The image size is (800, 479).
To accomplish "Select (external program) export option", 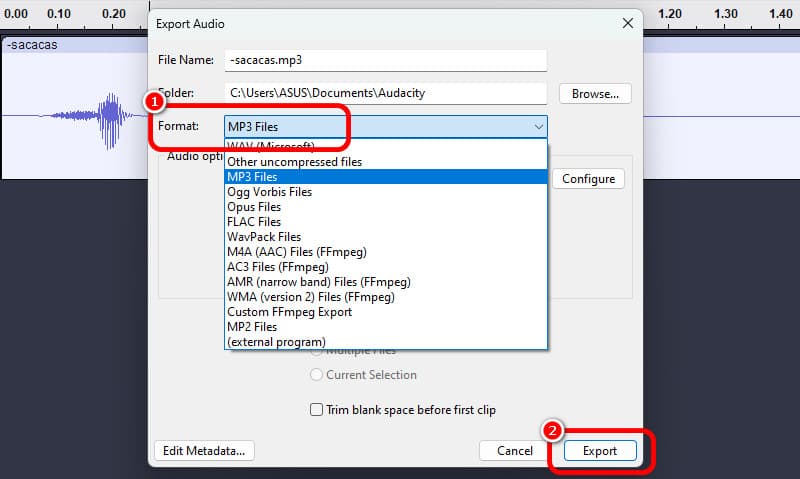I will click(x=386, y=342).
